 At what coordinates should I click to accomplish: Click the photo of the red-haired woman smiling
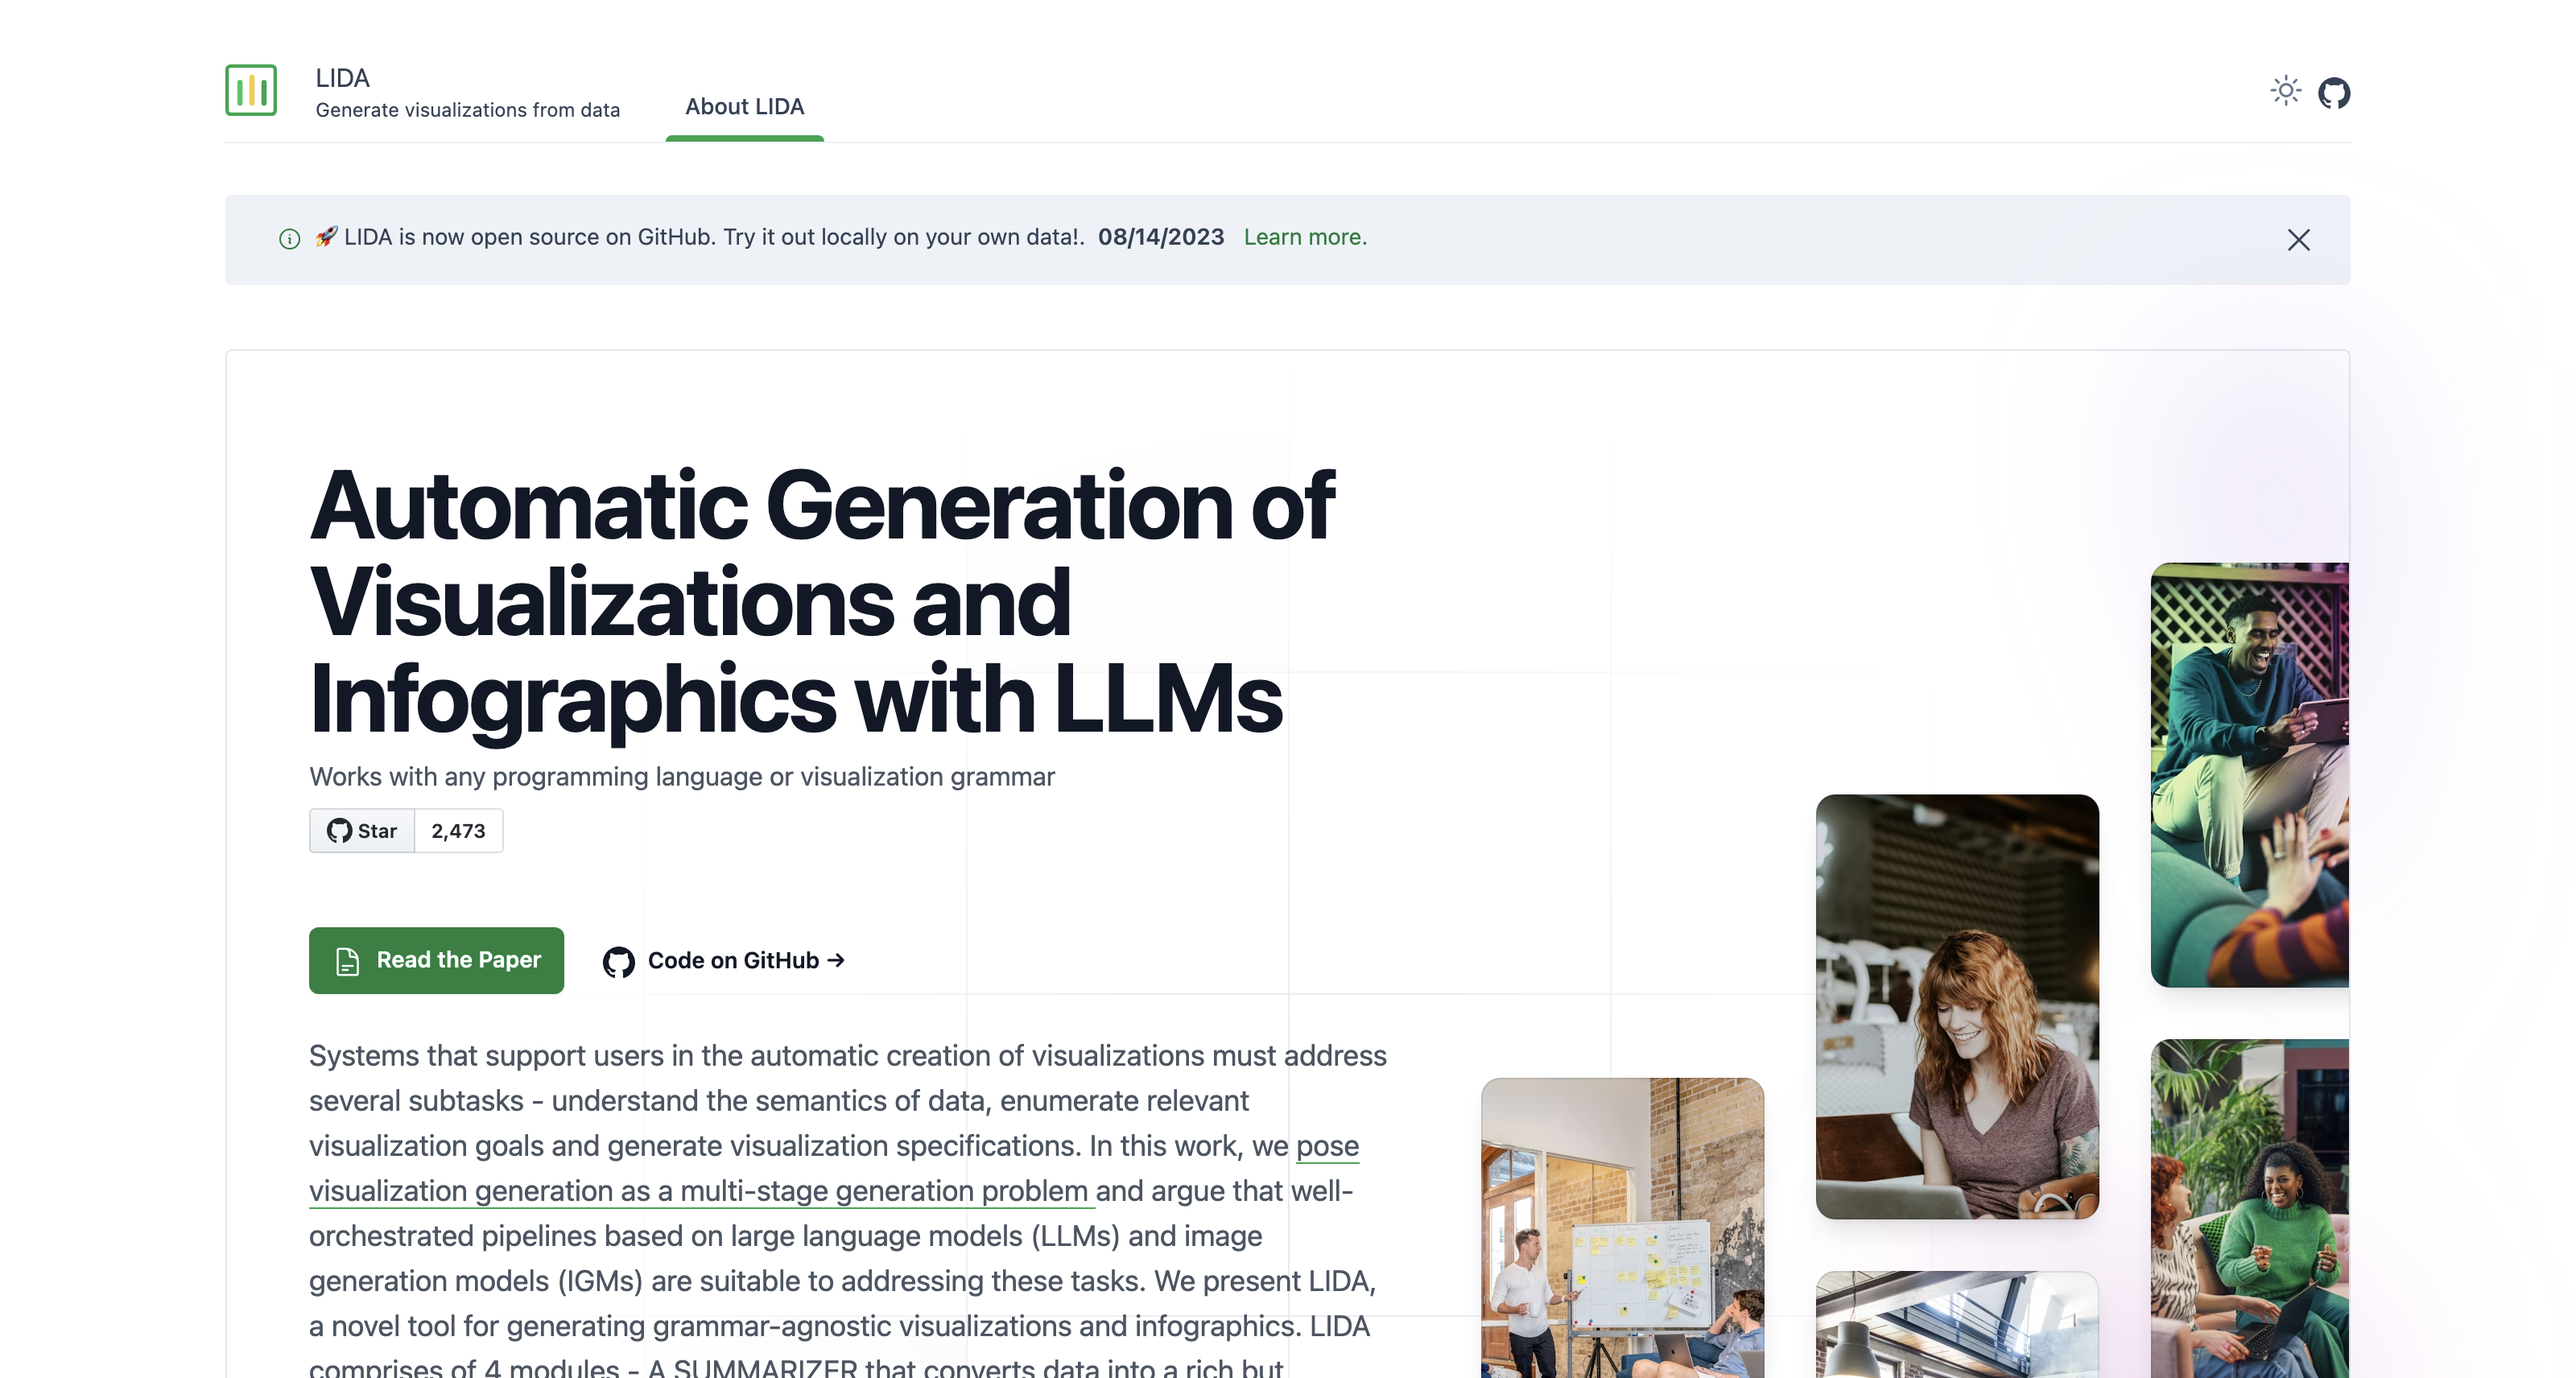[x=1957, y=1006]
